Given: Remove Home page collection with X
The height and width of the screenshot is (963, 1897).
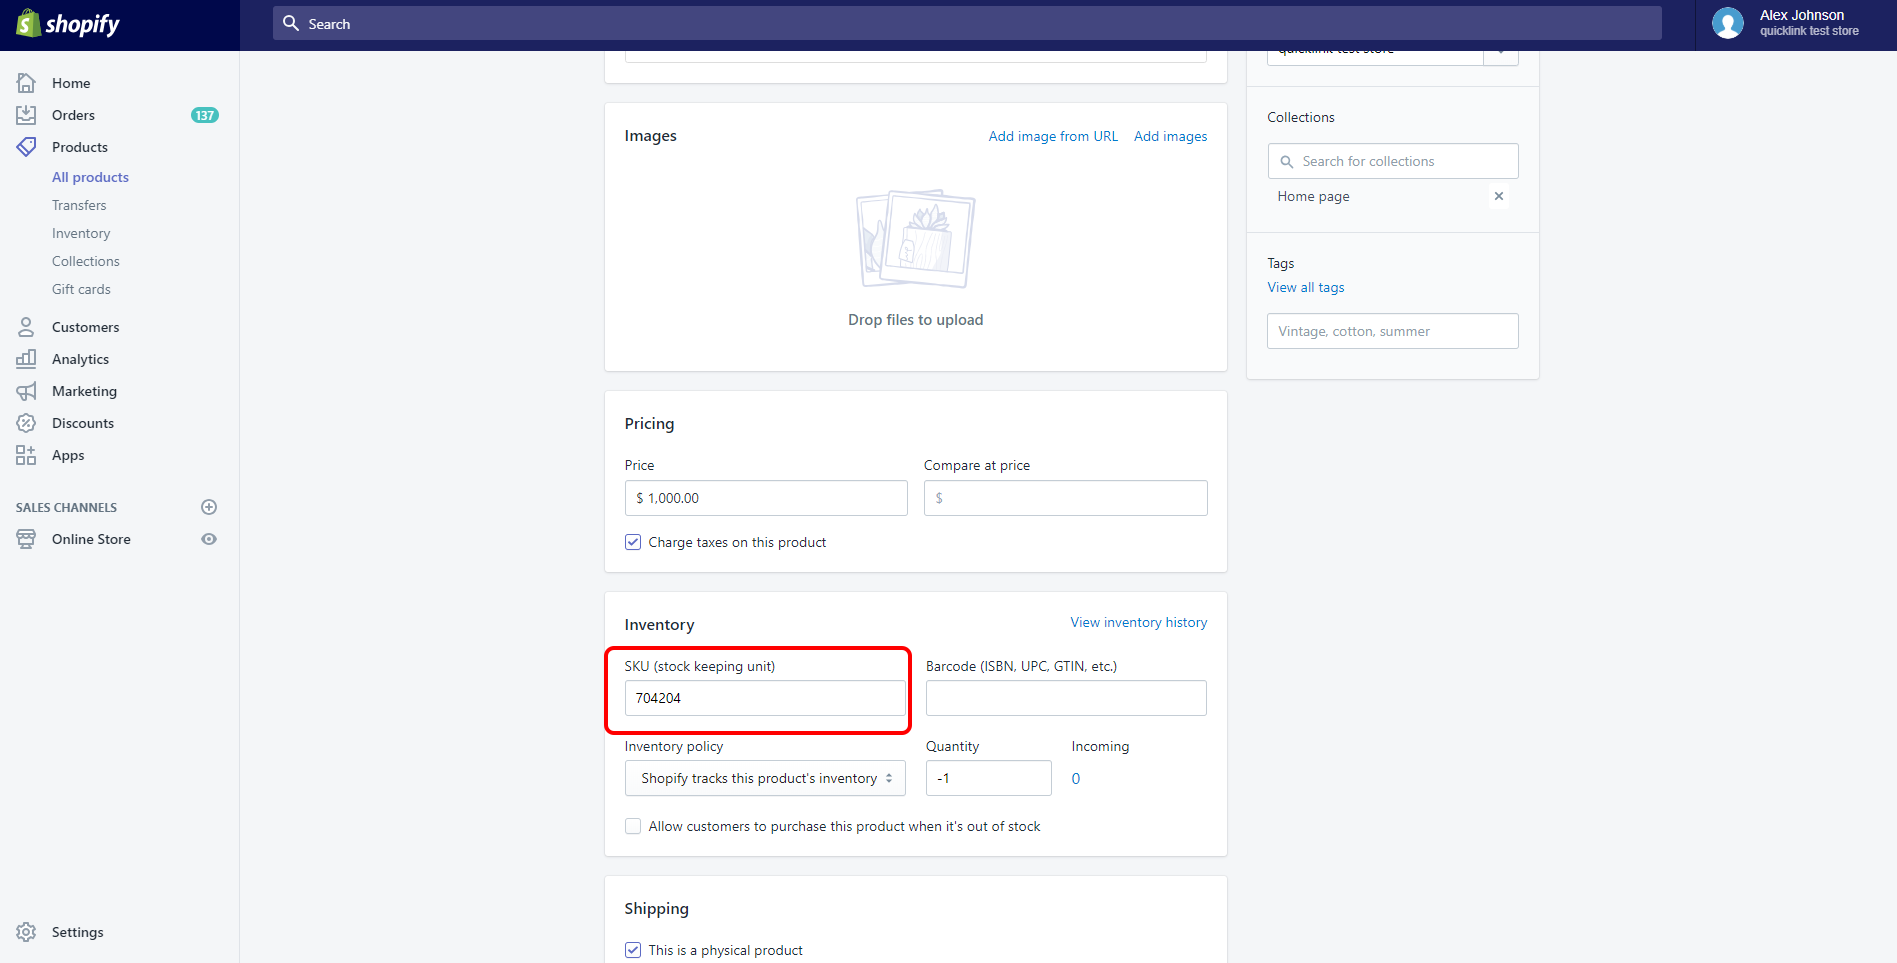Looking at the screenshot, I should coord(1498,196).
